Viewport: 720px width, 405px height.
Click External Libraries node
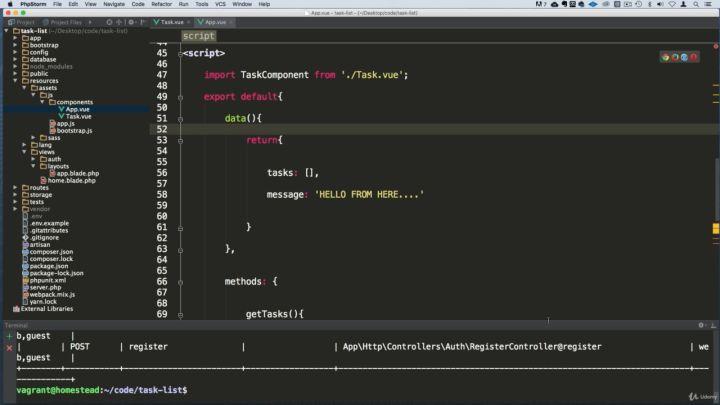[x=46, y=309]
